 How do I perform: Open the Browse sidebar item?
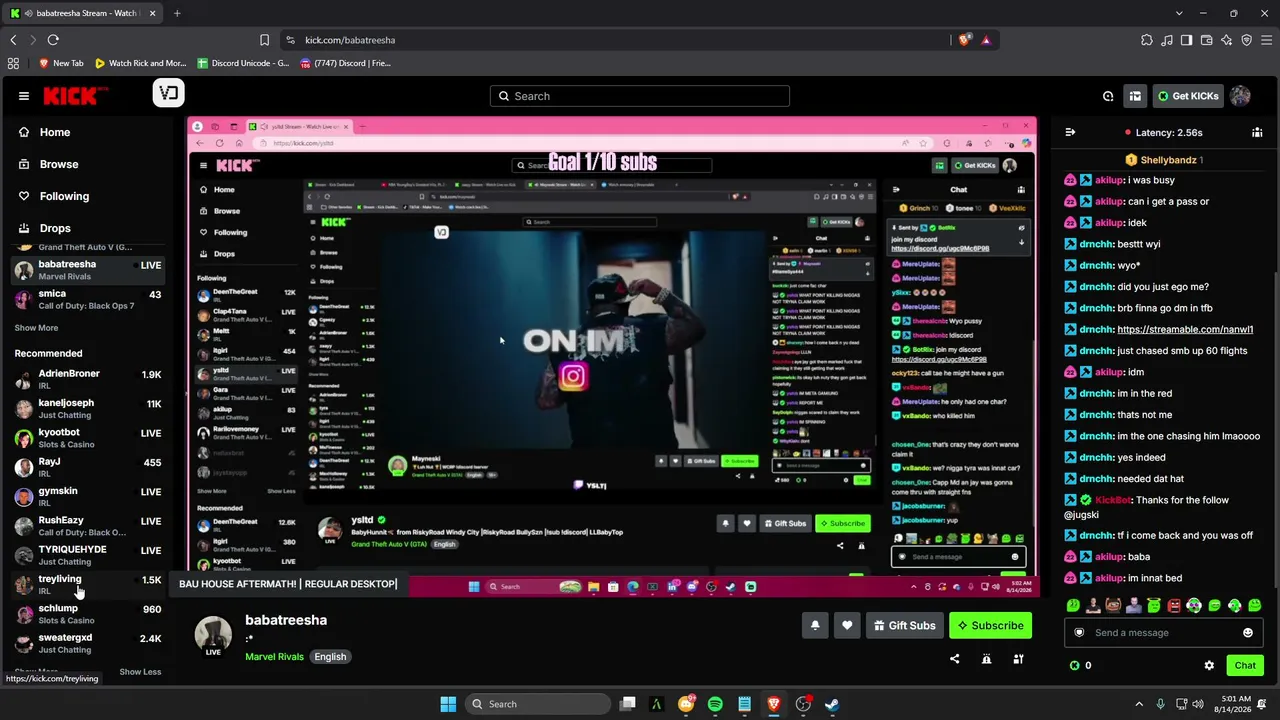pyautogui.click(x=87, y=164)
